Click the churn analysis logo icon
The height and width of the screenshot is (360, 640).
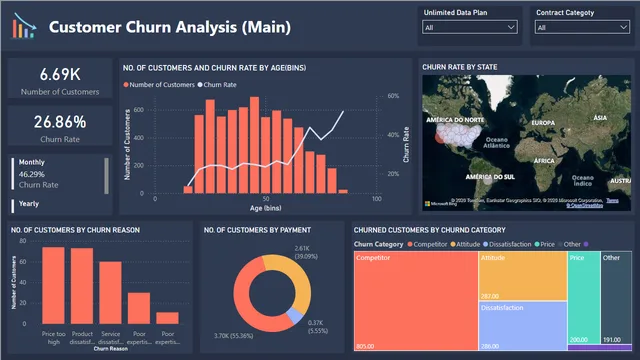point(24,26)
